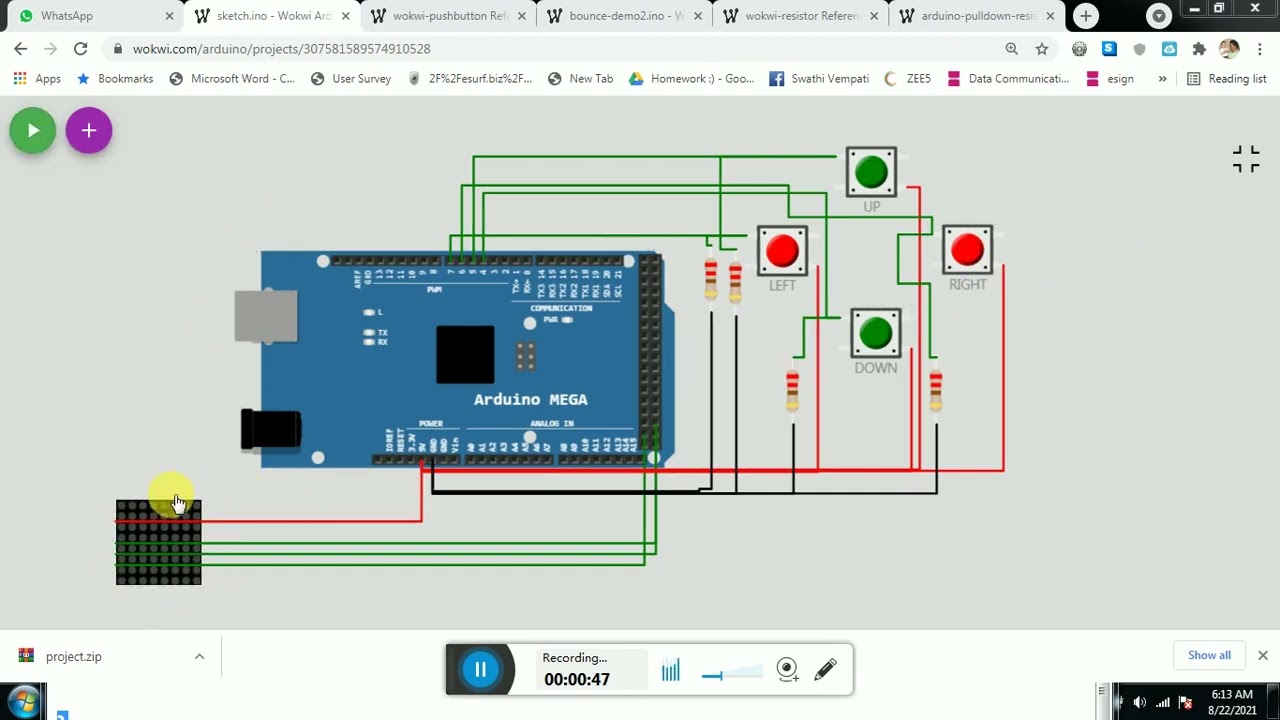
Task: Pause the screen recording
Action: point(480,670)
